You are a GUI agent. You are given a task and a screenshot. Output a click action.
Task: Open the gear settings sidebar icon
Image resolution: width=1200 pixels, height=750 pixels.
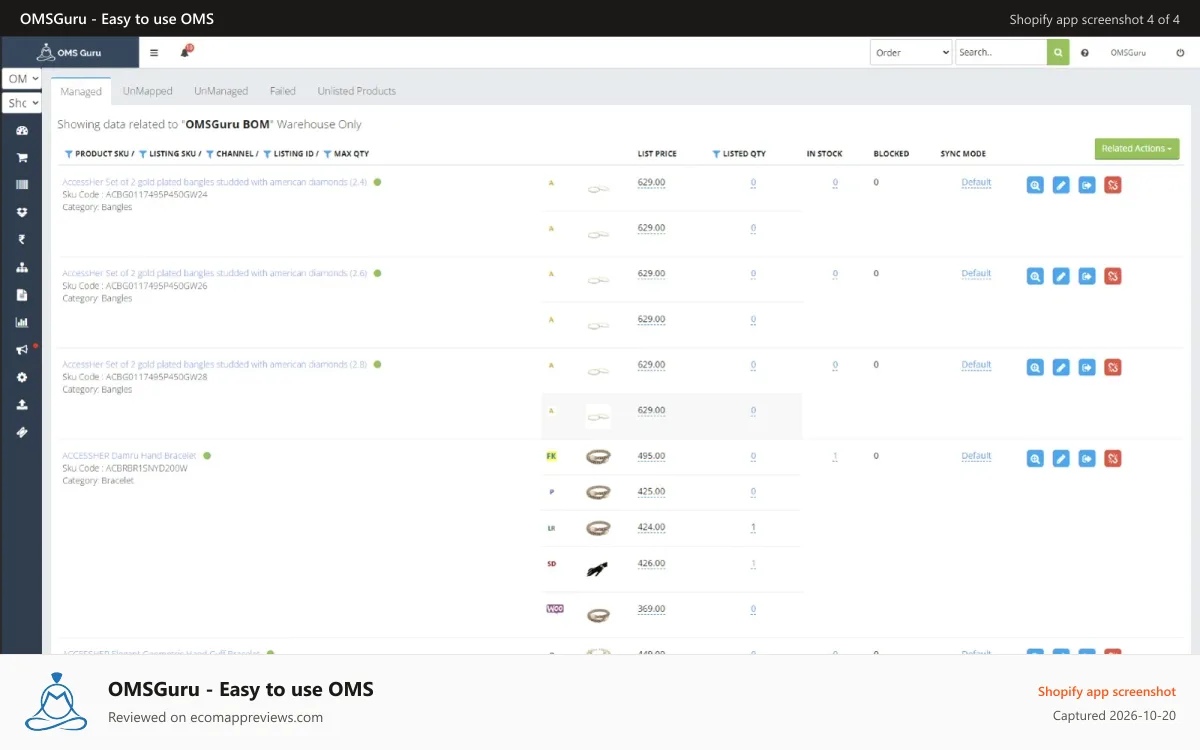tap(22, 377)
